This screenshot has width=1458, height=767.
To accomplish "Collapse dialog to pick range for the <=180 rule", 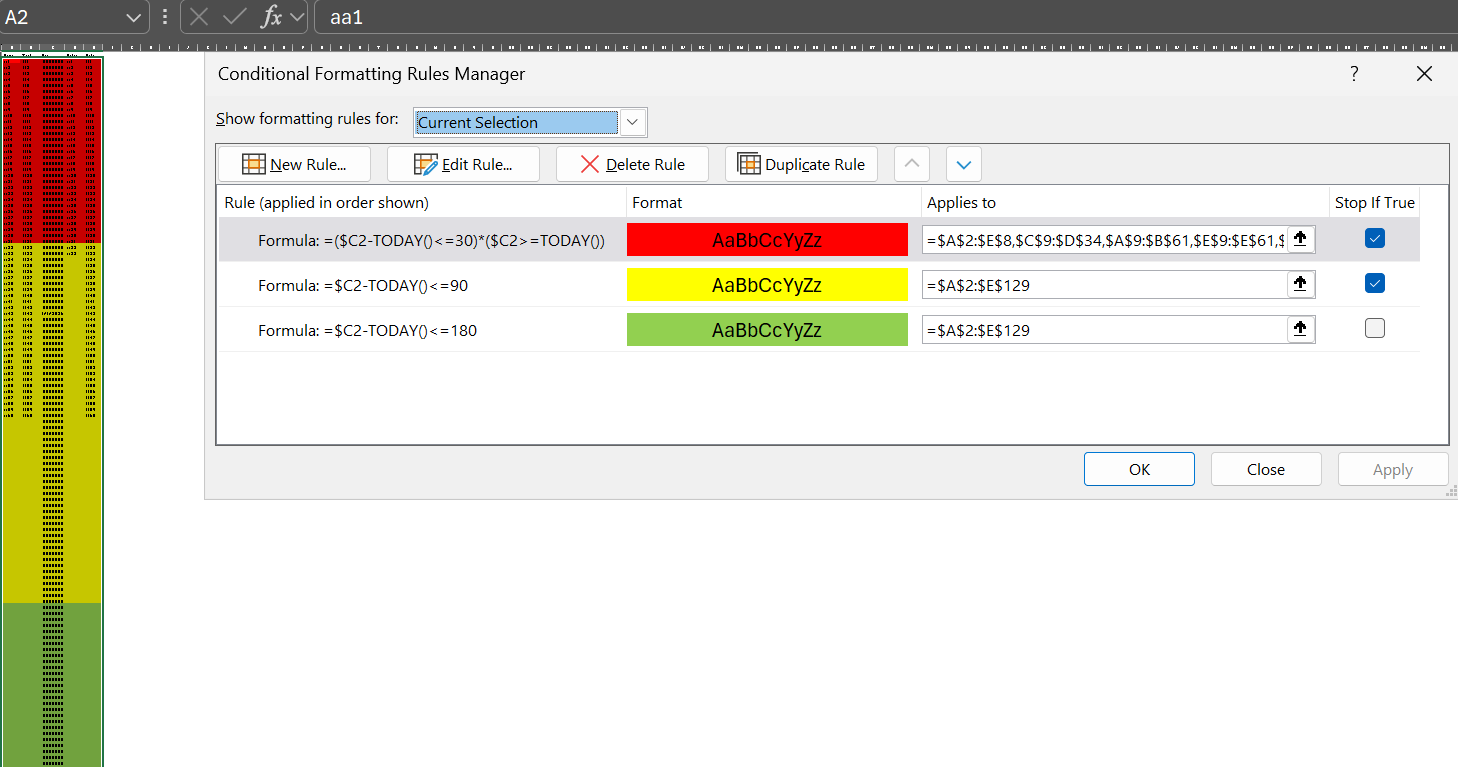I will (1300, 330).
